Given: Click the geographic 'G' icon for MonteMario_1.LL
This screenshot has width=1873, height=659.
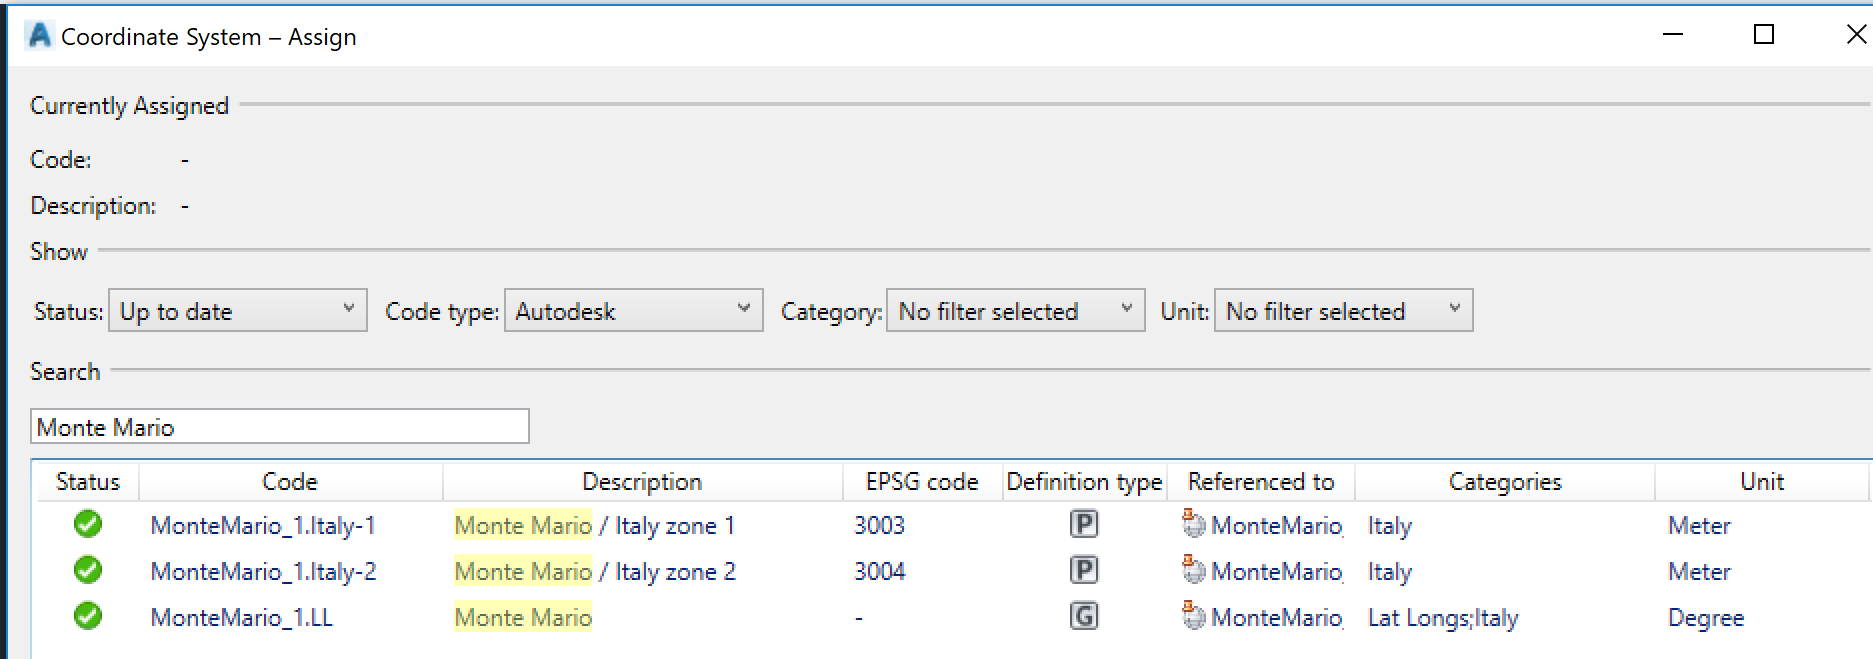Looking at the screenshot, I should pyautogui.click(x=1084, y=616).
